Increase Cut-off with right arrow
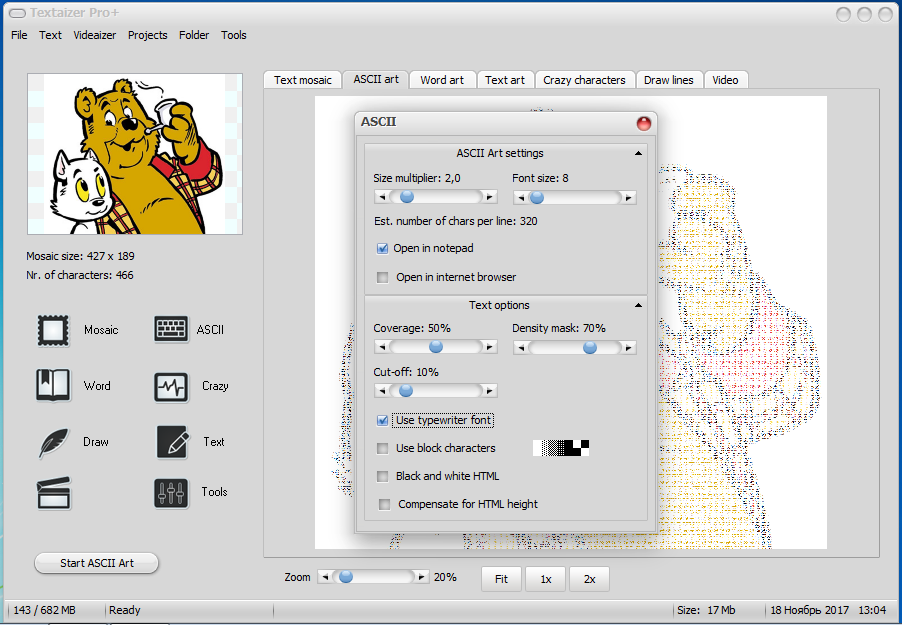902x625 pixels. coord(490,391)
